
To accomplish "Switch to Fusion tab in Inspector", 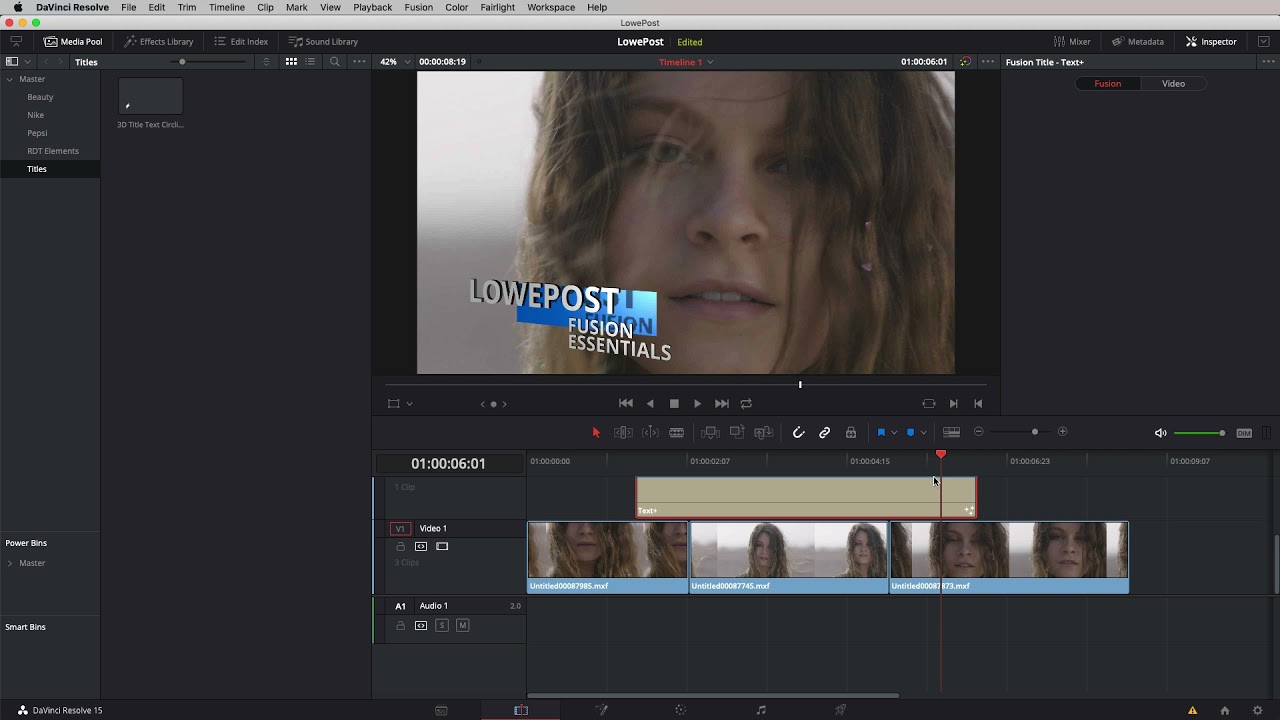I will coord(1107,84).
